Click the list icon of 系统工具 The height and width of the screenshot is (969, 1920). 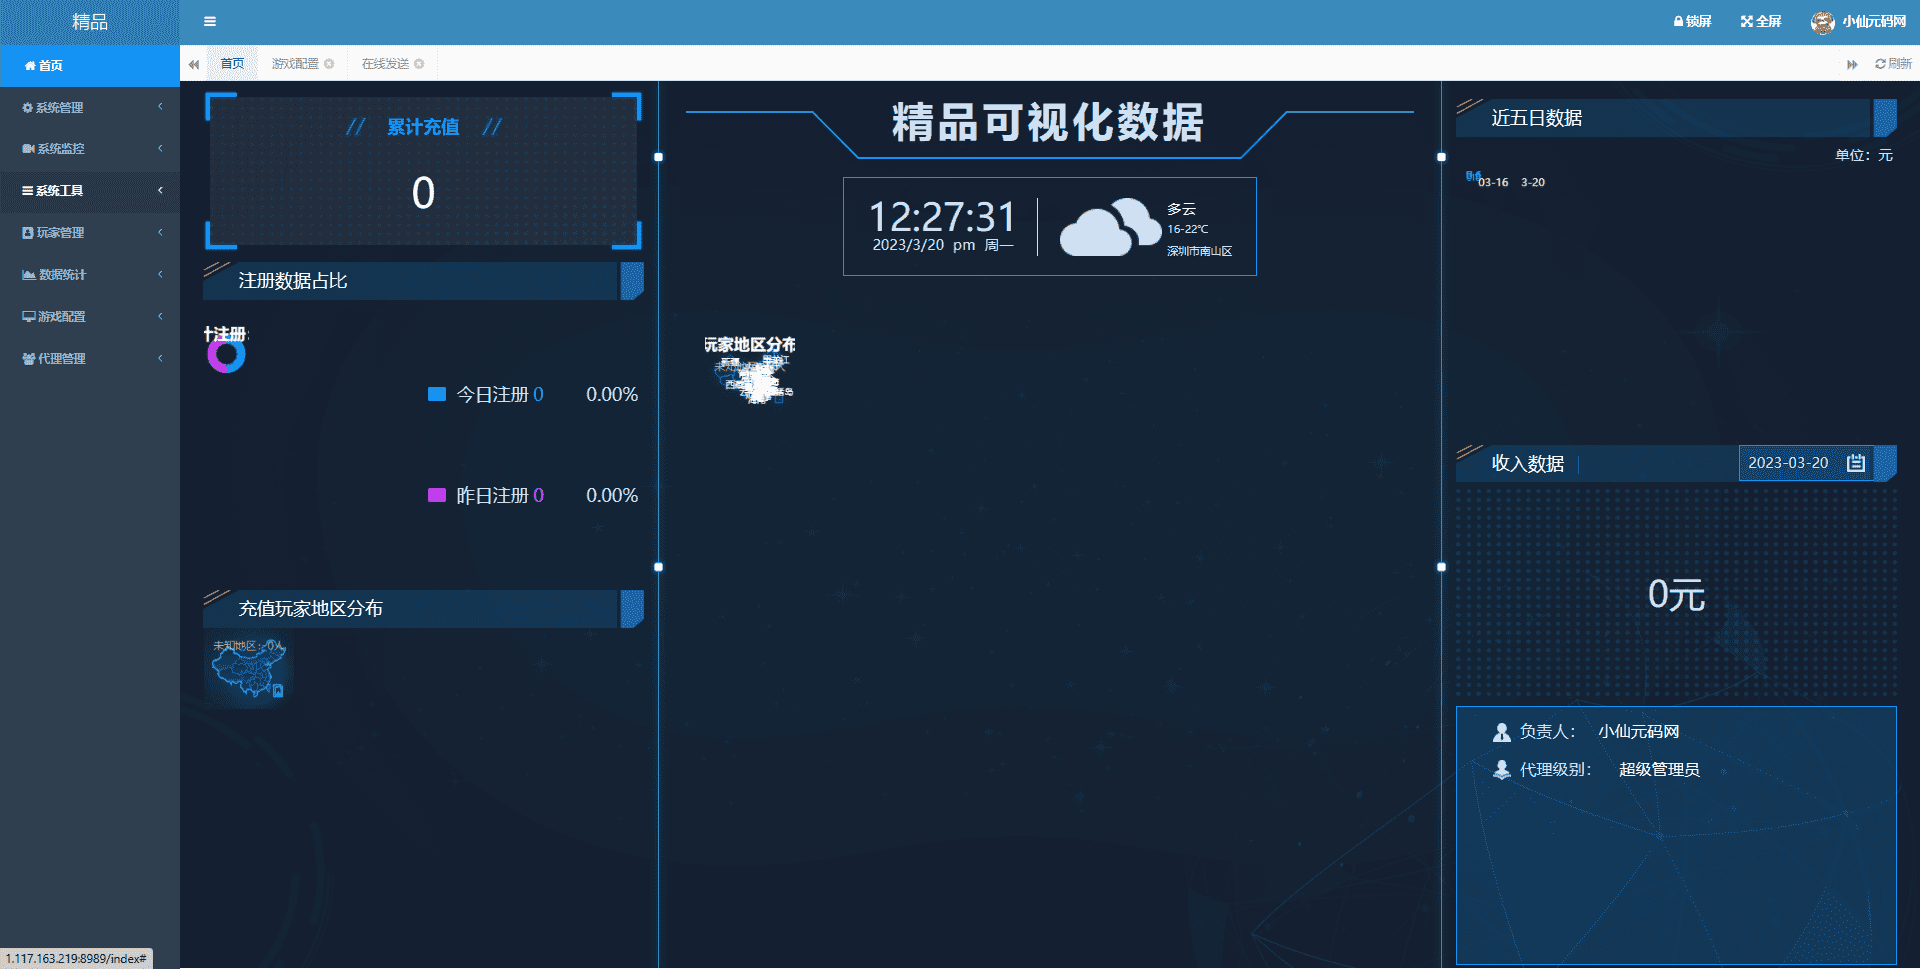click(28, 191)
